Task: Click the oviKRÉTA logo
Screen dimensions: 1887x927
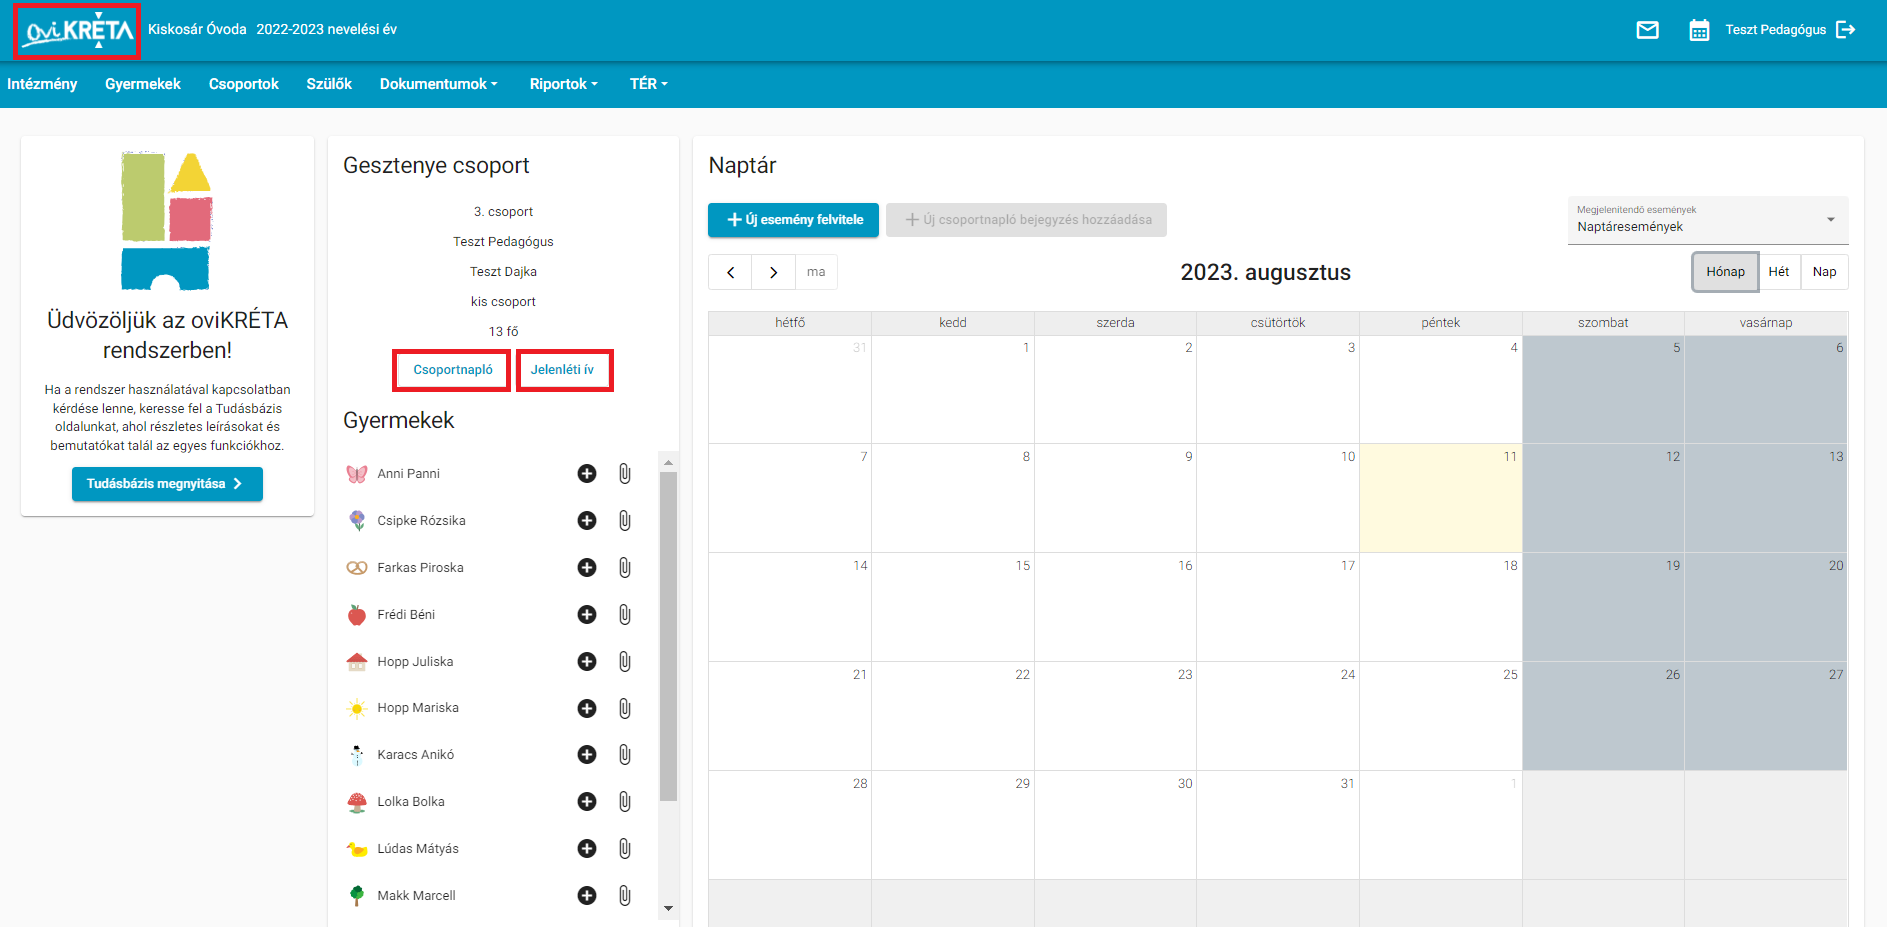Action: click(x=78, y=31)
